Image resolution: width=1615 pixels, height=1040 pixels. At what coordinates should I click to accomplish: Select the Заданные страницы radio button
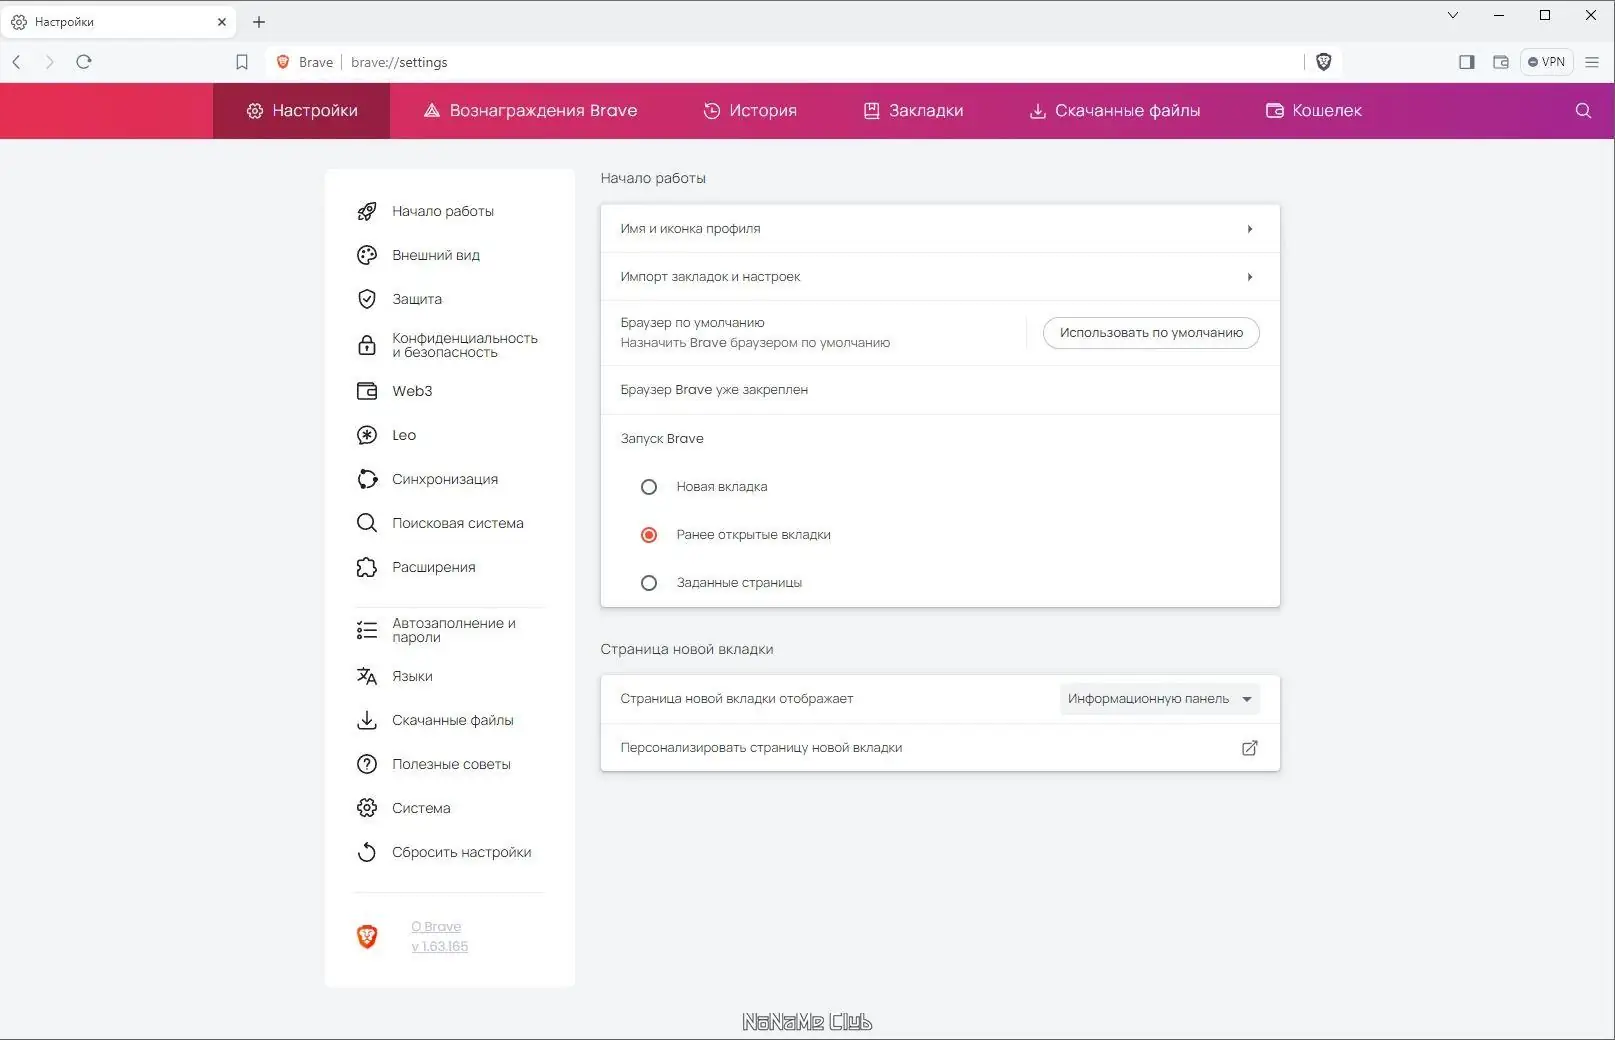(x=649, y=583)
